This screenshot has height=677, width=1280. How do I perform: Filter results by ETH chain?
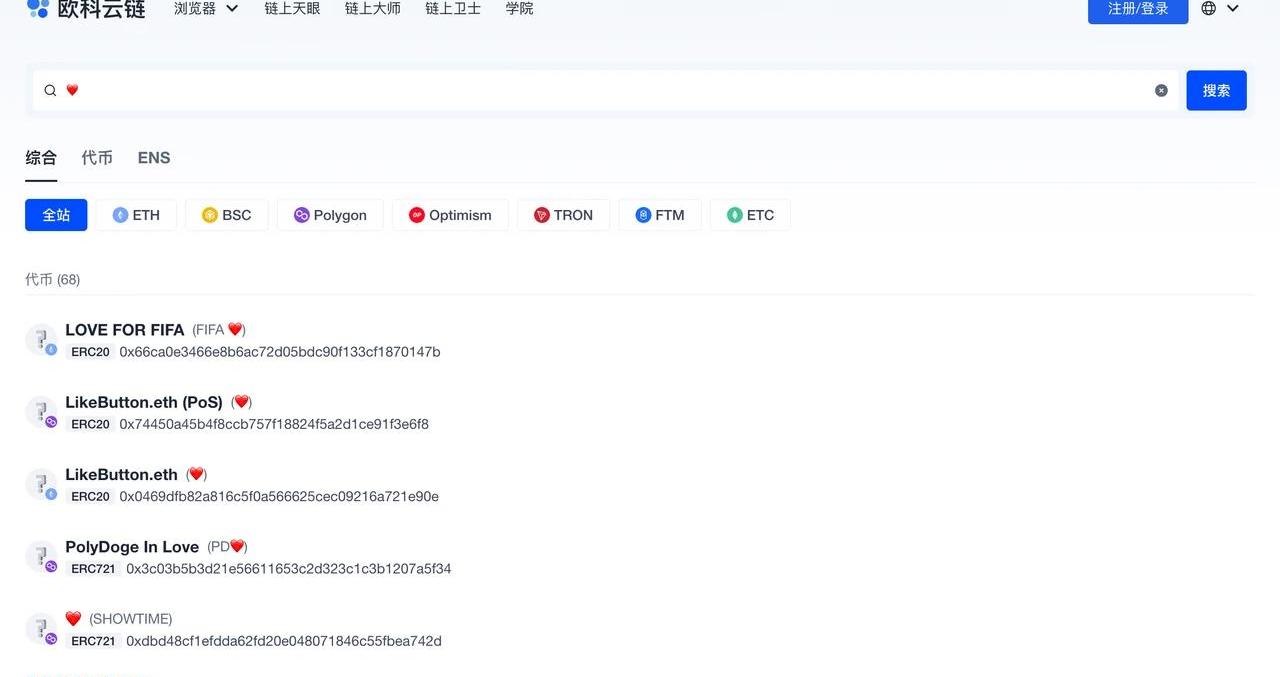coord(136,215)
